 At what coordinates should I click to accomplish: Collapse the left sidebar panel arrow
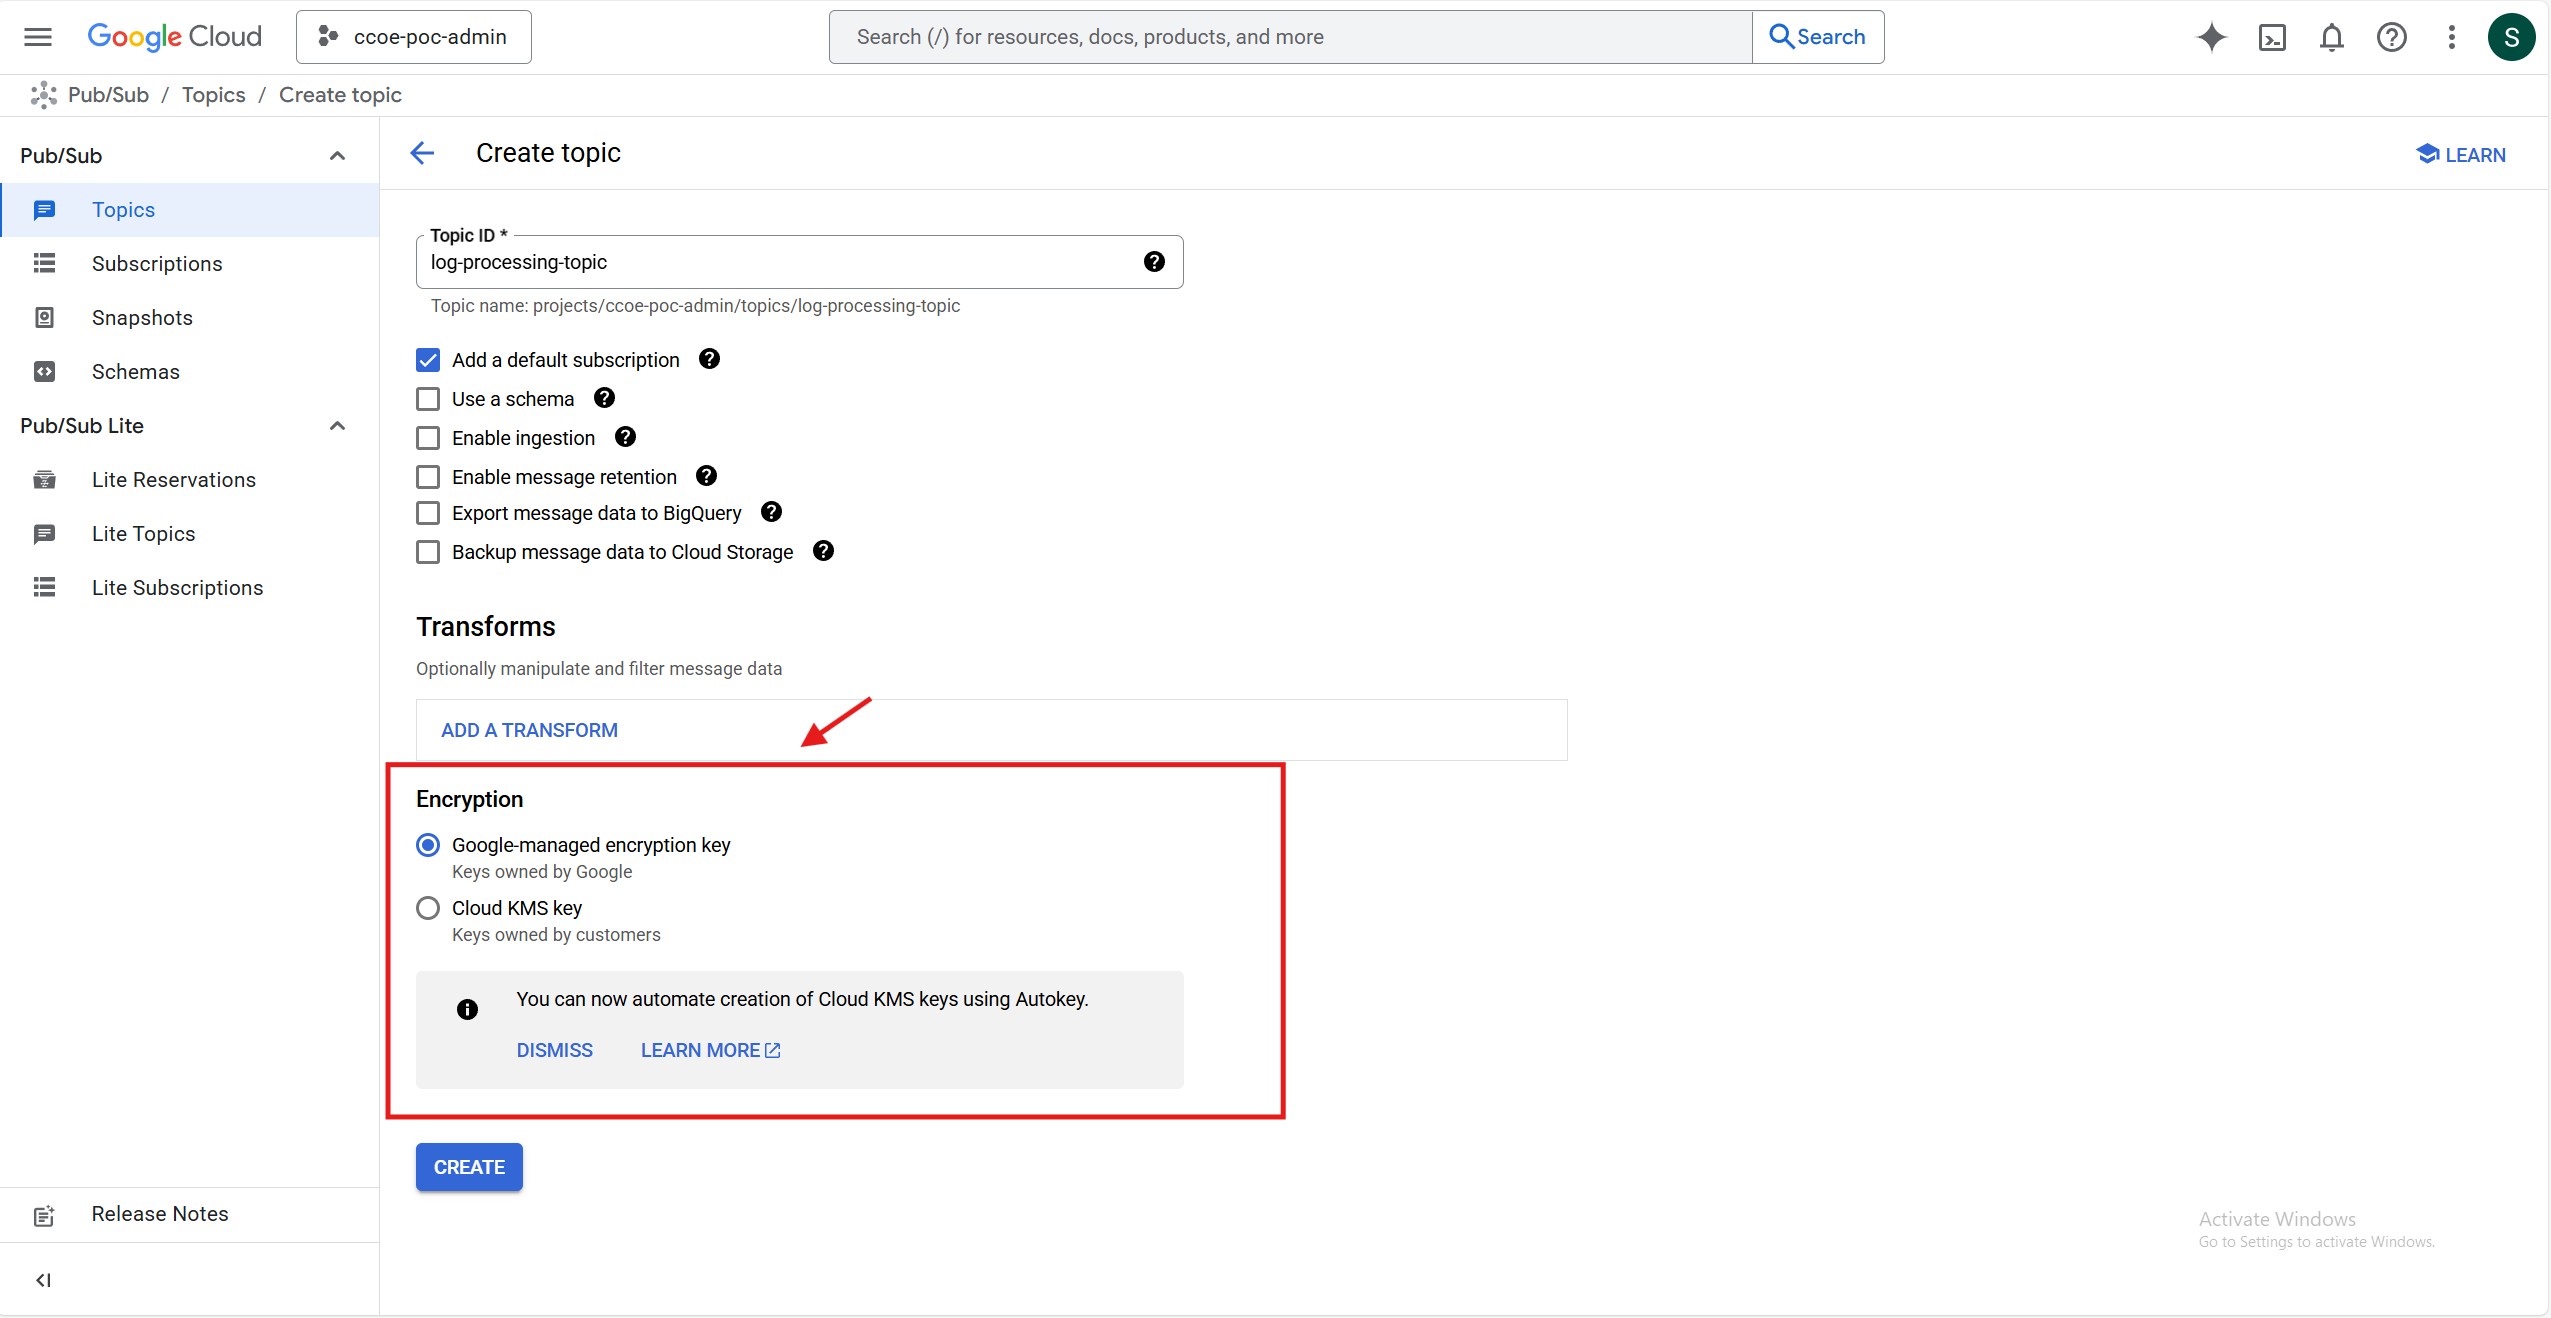coord(43,1280)
